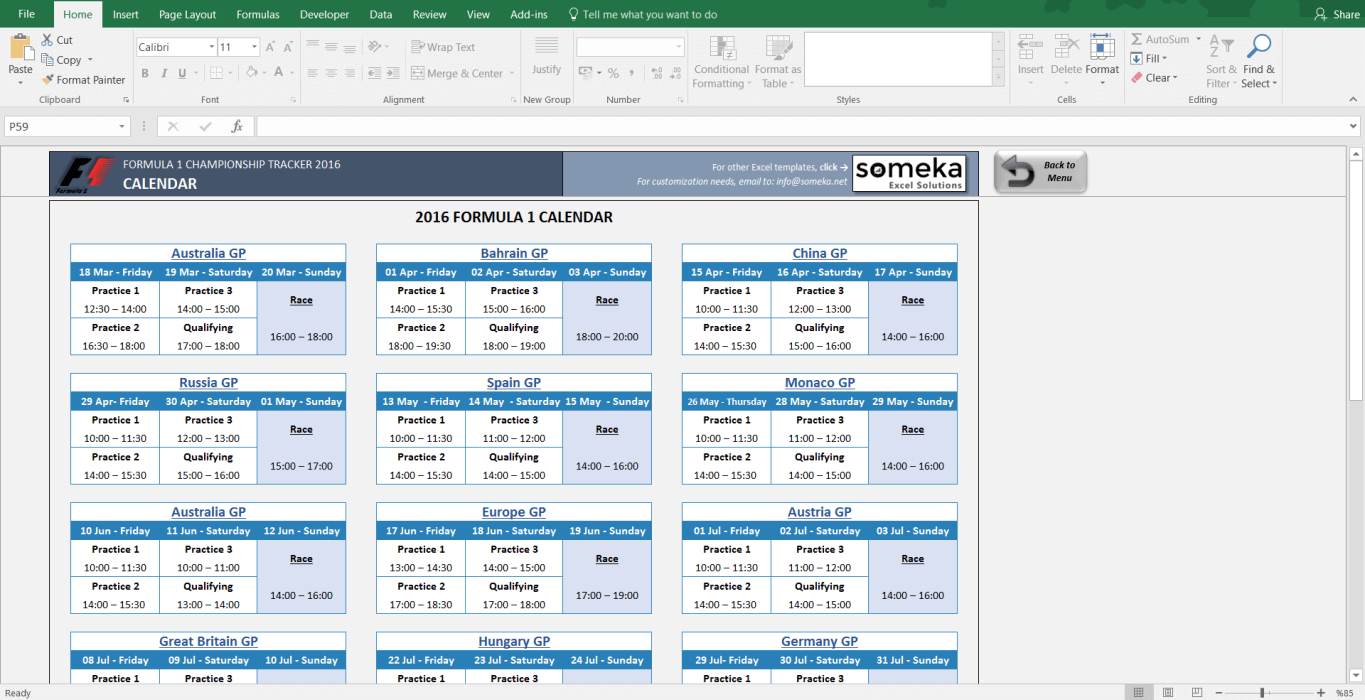Toggle Align Left in the Alignment group
Screen dimensions: 1365x700
[x=312, y=73]
